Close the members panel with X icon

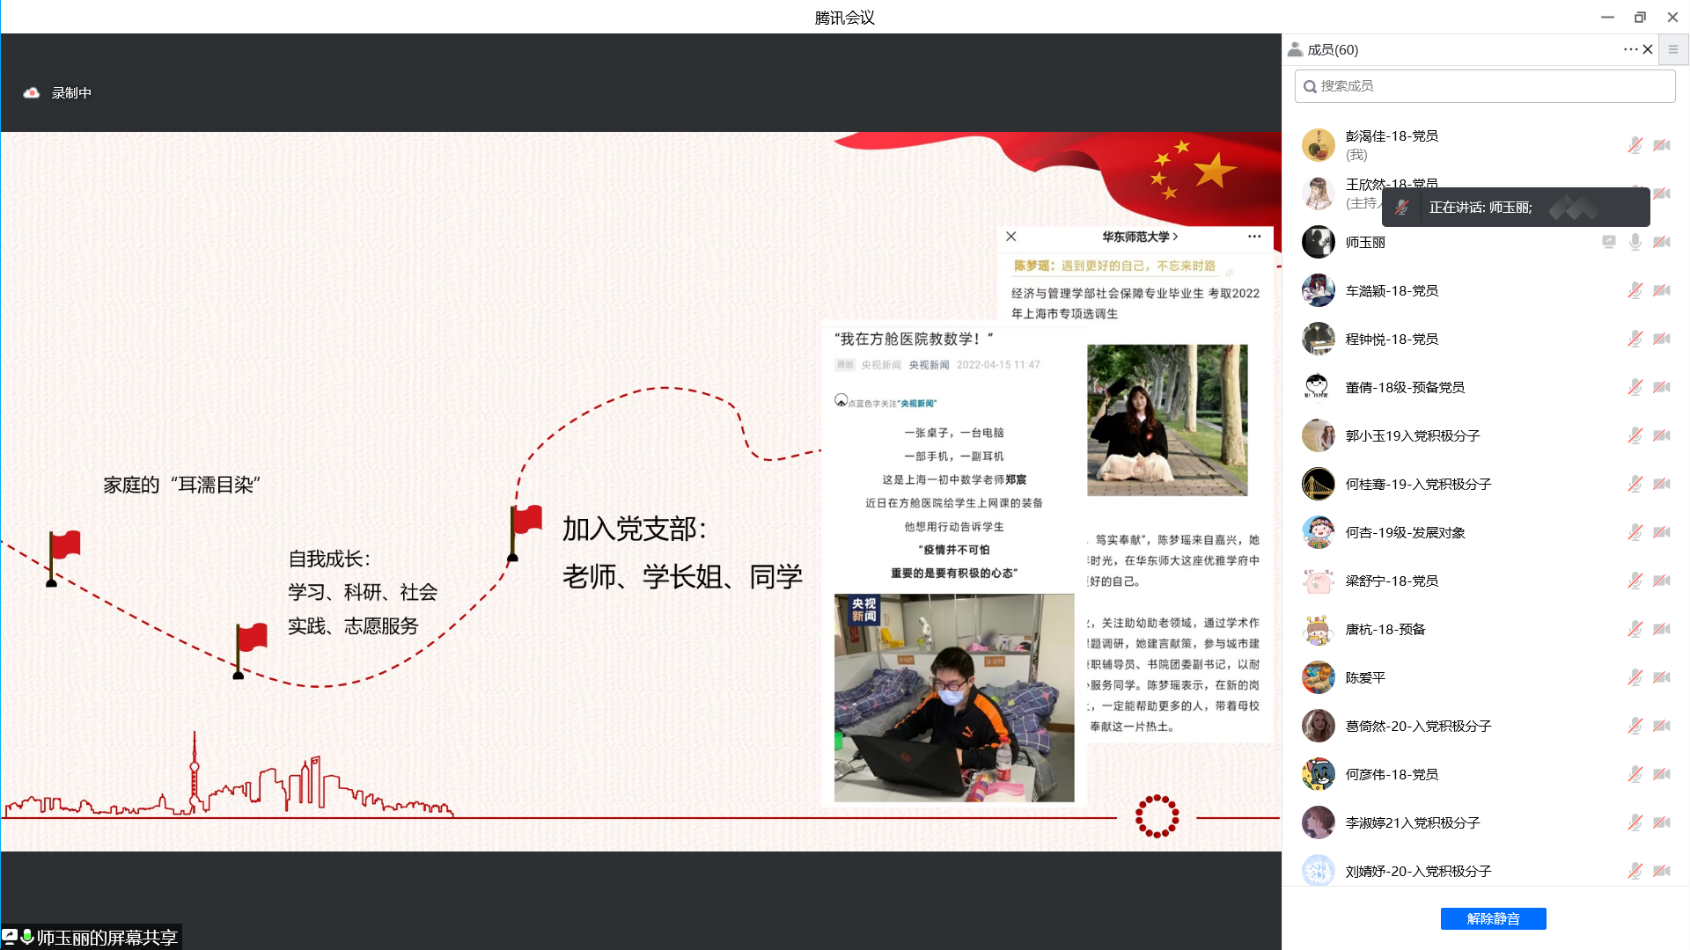pyautogui.click(x=1648, y=49)
